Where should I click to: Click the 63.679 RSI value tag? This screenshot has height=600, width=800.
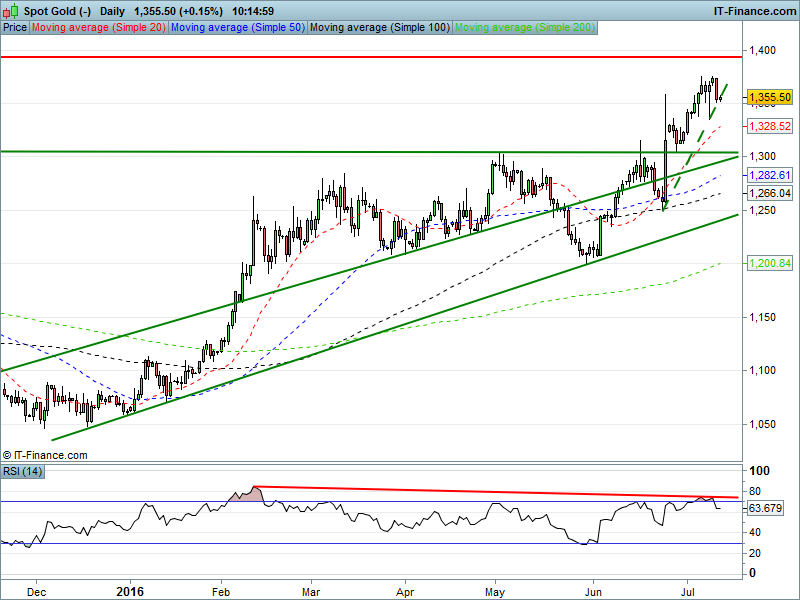(x=764, y=508)
